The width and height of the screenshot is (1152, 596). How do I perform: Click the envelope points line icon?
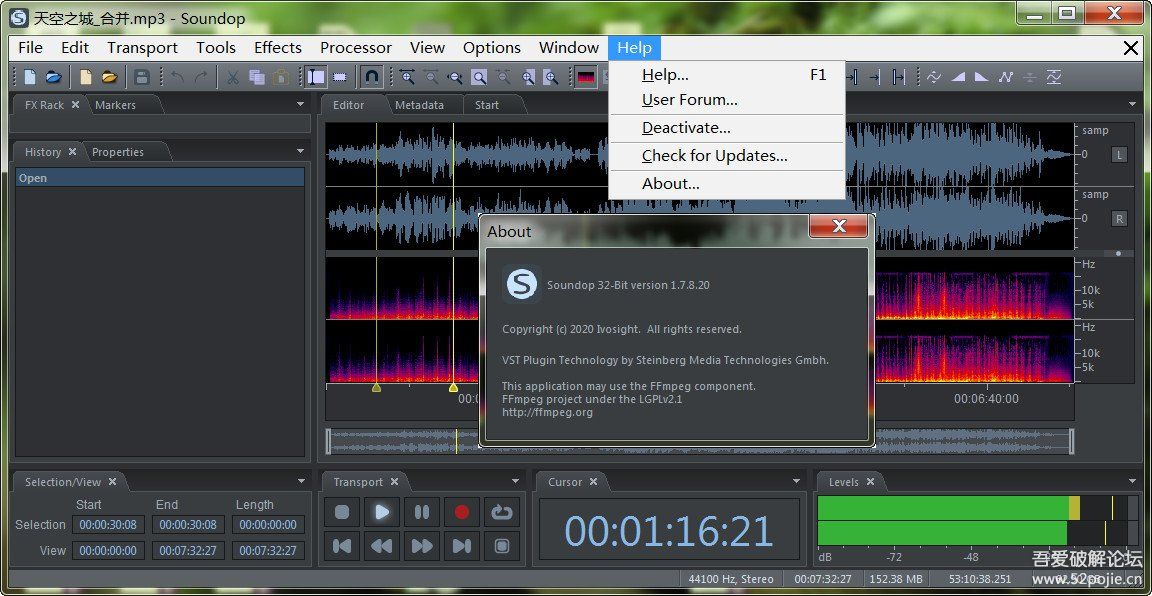click(1006, 76)
